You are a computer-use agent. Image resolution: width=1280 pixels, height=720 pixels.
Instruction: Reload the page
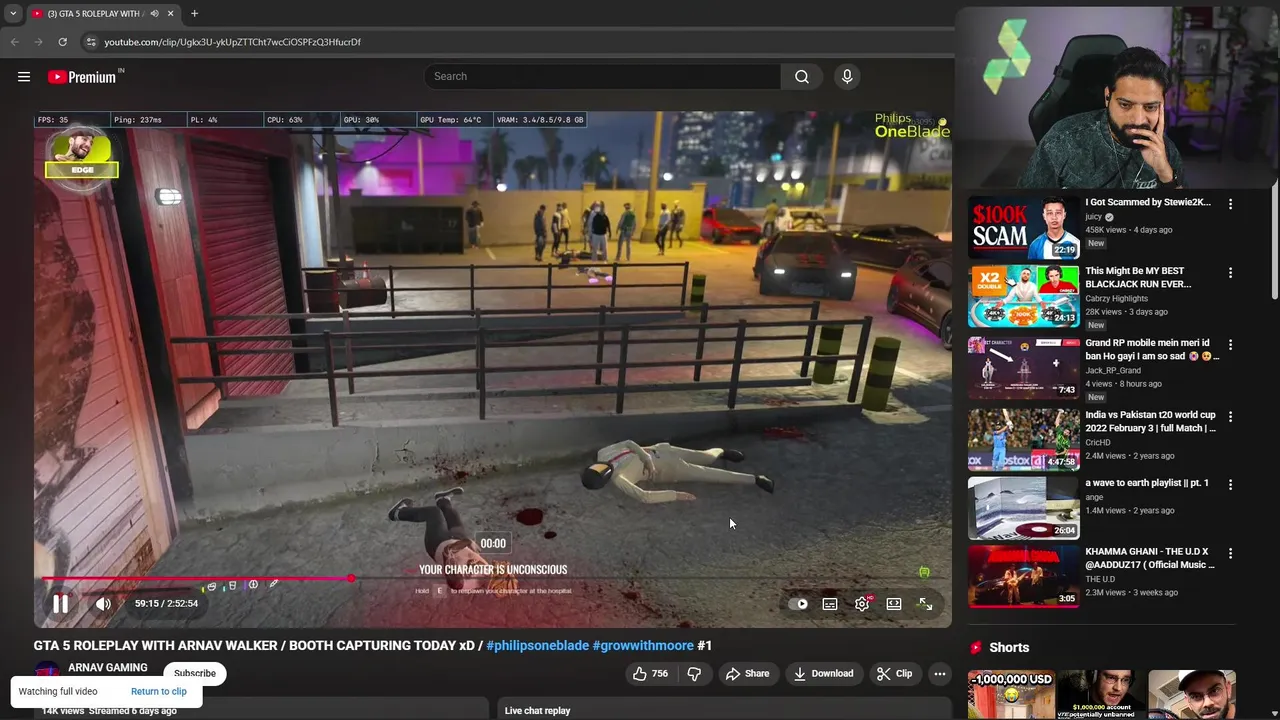point(62,42)
